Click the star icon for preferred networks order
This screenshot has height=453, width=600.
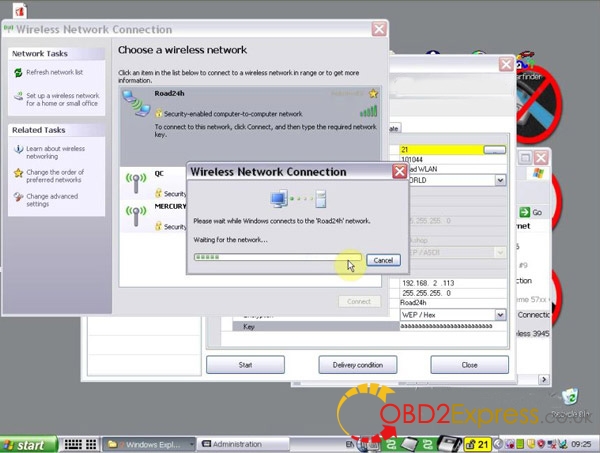[17, 173]
